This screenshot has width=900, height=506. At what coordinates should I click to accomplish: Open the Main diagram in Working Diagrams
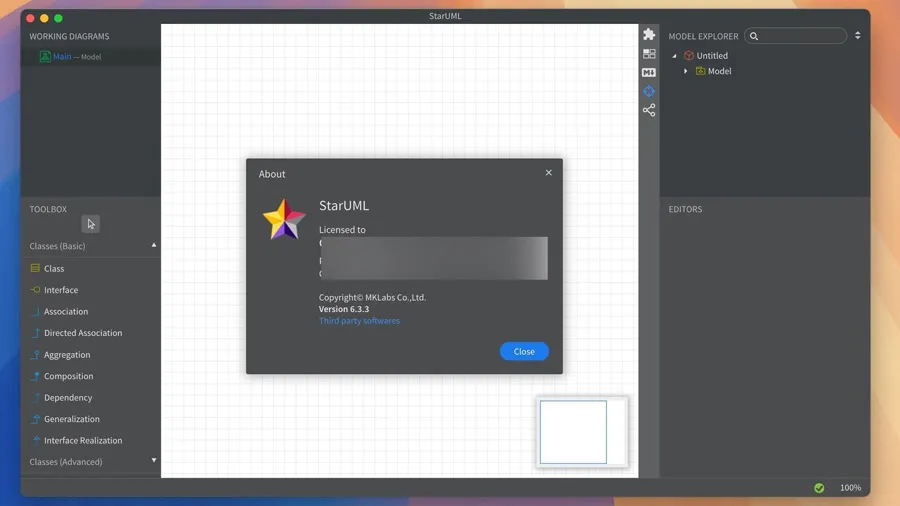[x=62, y=57]
